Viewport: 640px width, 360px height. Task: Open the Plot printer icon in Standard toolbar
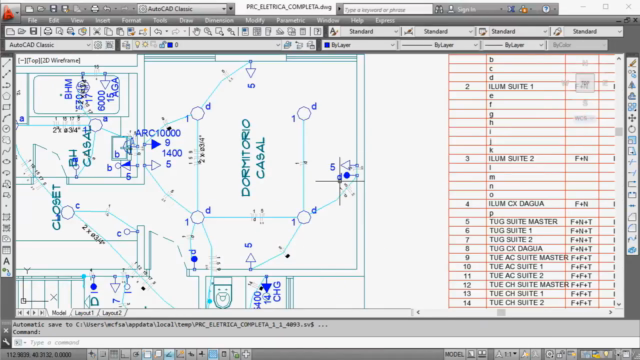click(48, 31)
